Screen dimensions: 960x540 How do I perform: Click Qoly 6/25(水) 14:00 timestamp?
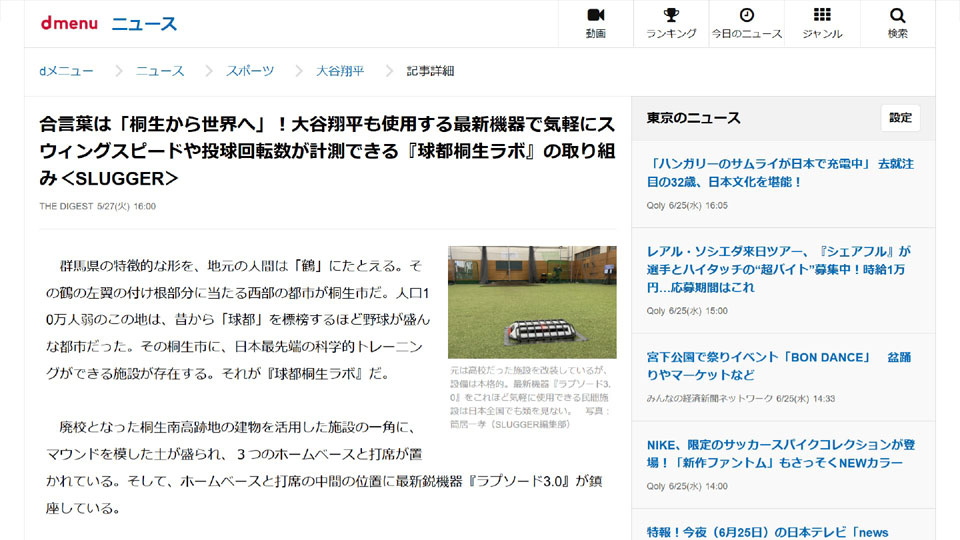(x=687, y=487)
